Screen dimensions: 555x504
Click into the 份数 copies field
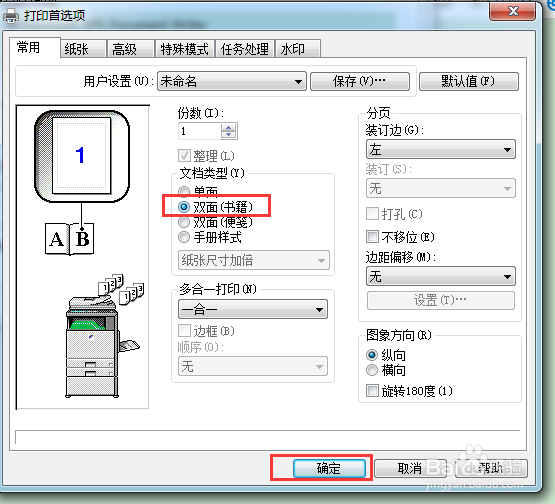click(200, 131)
